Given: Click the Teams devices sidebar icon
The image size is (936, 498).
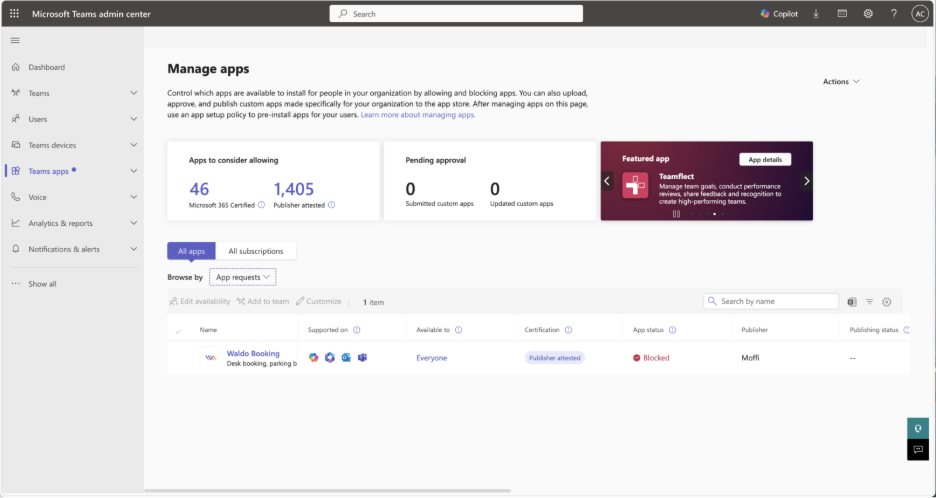Looking at the screenshot, I should (16, 145).
